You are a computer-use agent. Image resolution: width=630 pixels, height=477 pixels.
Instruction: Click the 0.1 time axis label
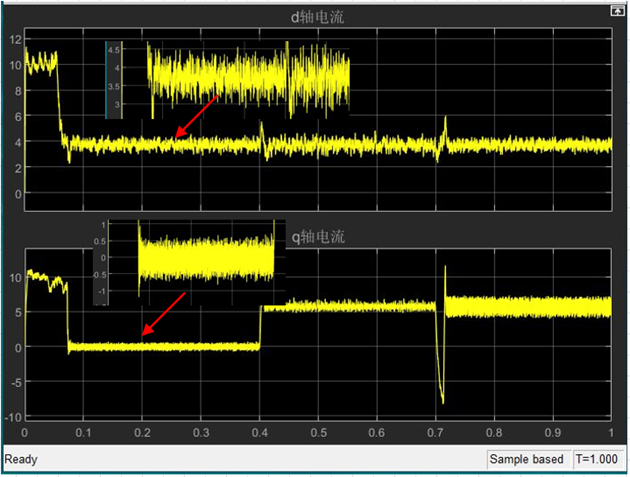(83, 433)
